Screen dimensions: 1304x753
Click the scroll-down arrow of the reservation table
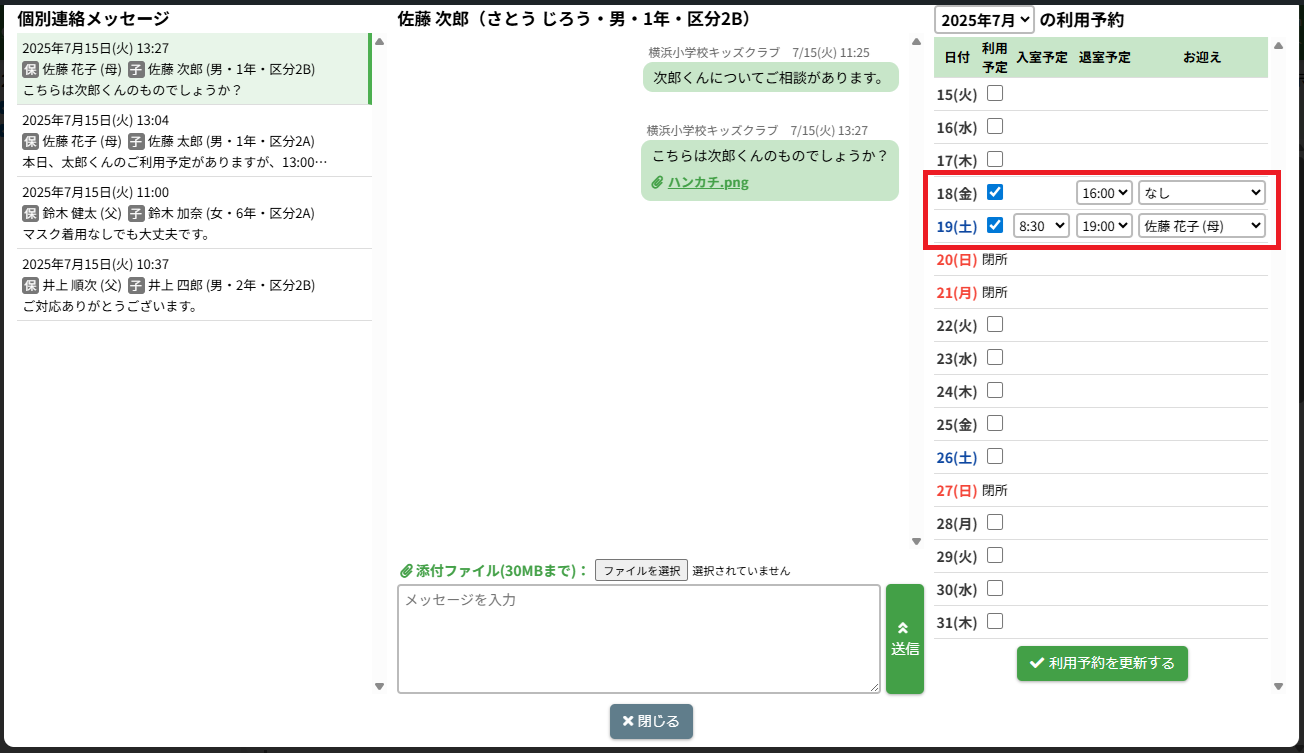[1278, 686]
